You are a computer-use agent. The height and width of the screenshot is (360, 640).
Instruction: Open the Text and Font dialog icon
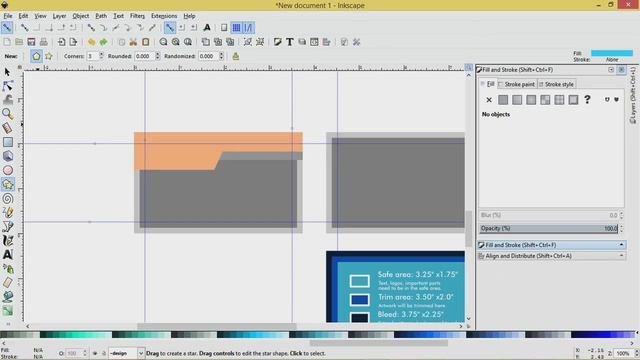[x=289, y=42]
